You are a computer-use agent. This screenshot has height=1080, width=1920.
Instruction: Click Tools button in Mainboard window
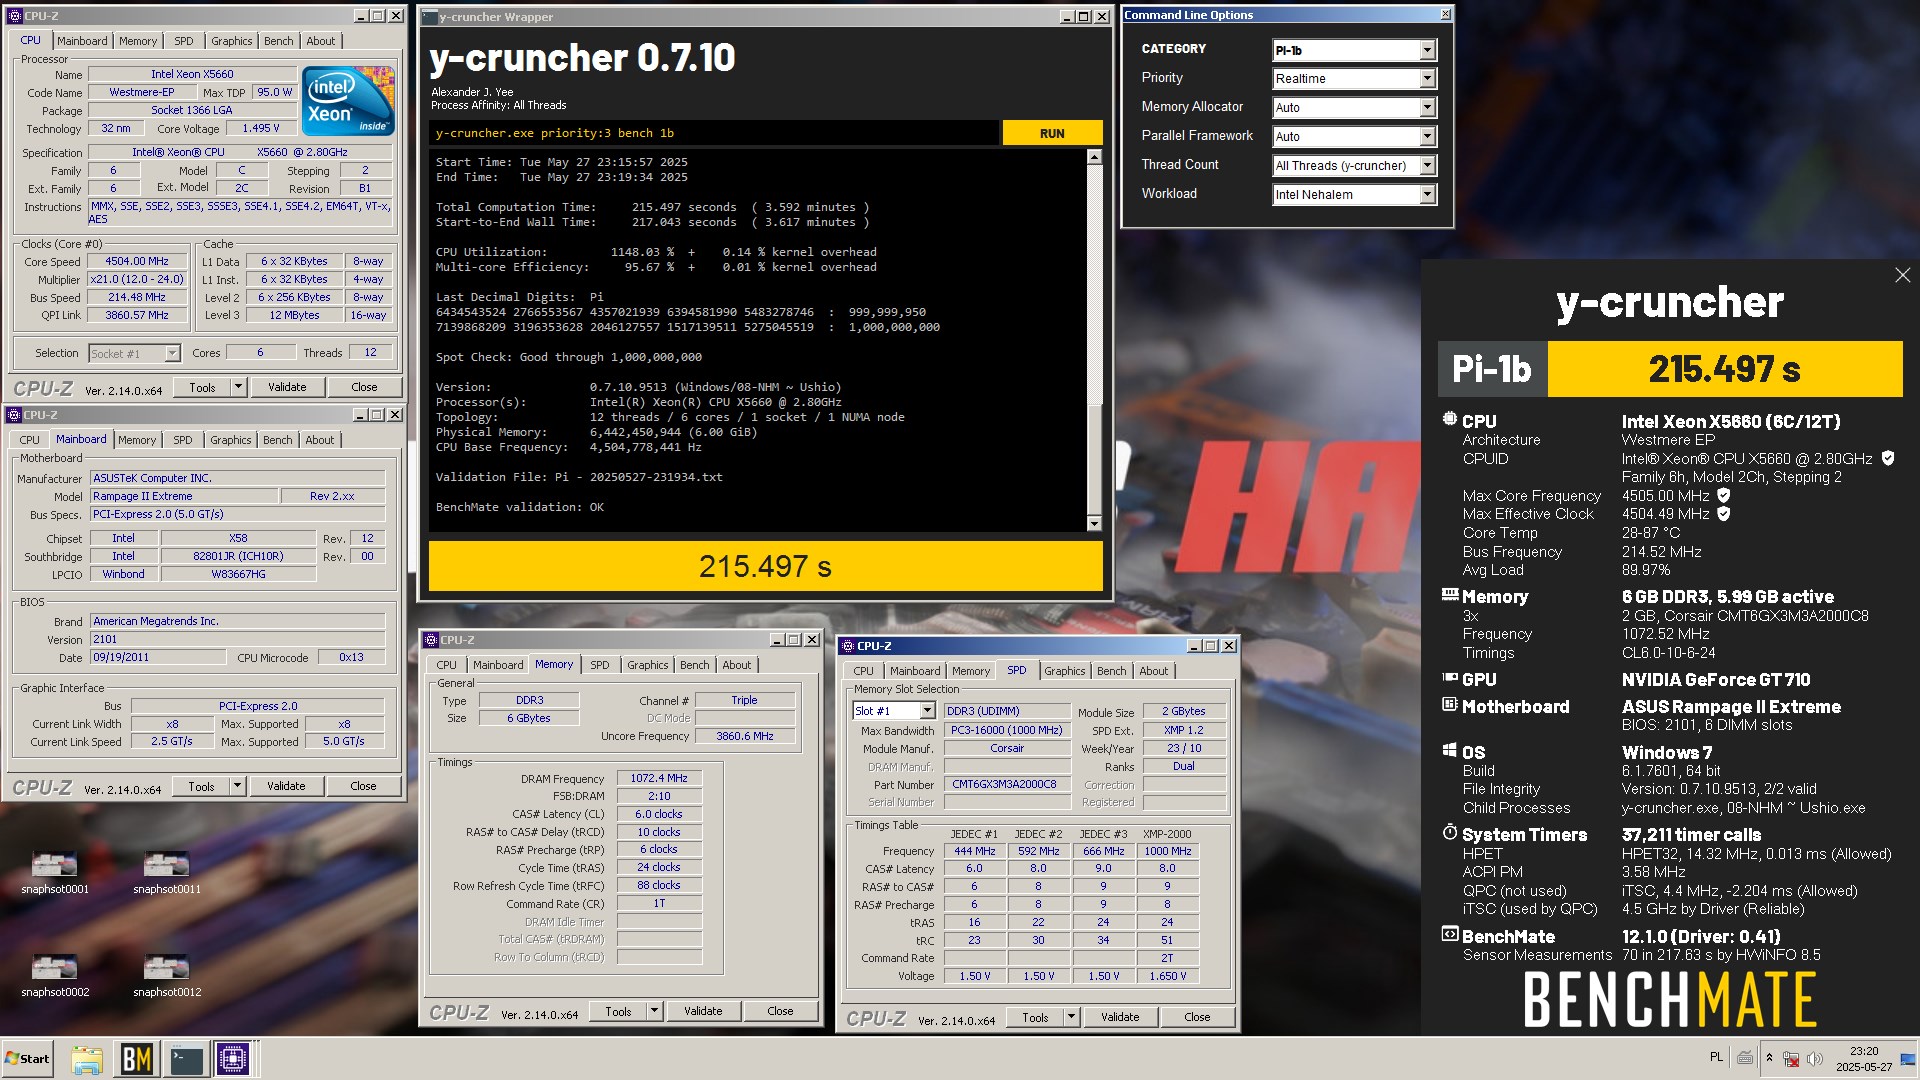pyautogui.click(x=202, y=787)
